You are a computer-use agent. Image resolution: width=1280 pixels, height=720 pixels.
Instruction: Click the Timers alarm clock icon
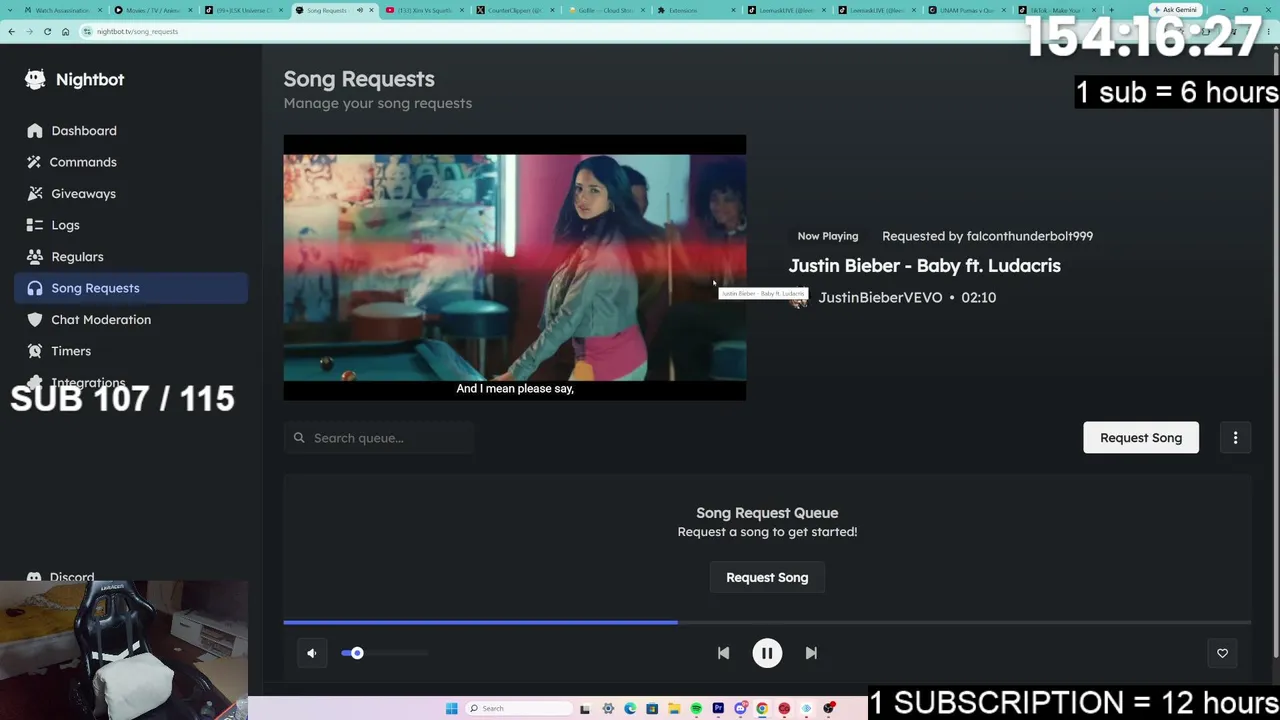[35, 351]
